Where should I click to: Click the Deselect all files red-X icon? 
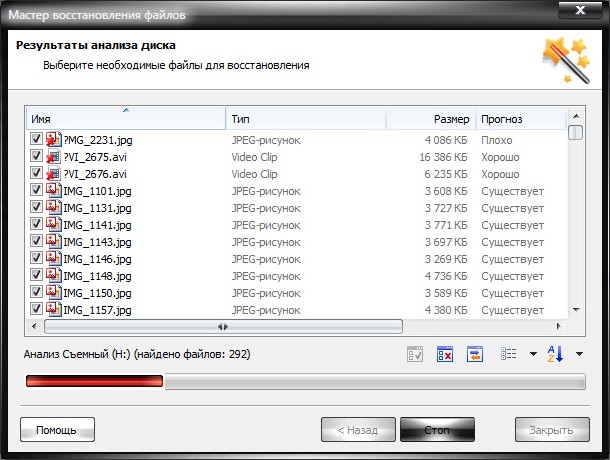(x=445, y=354)
